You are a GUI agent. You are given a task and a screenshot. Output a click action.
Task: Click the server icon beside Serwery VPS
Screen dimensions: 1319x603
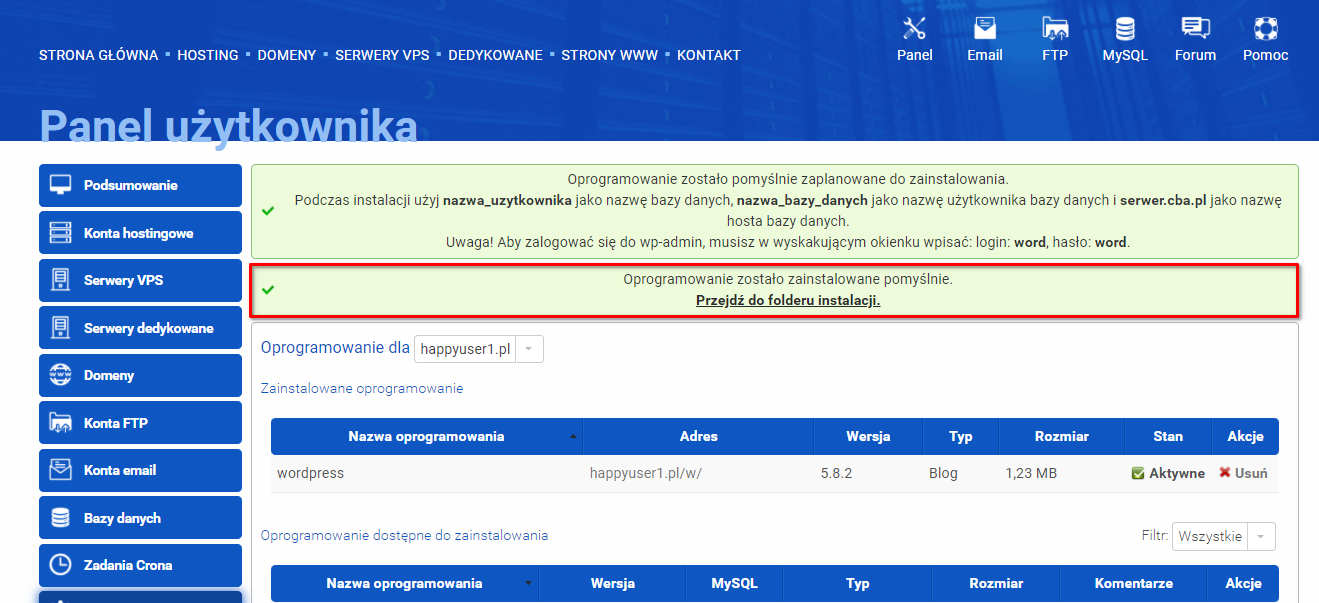pyautogui.click(x=61, y=280)
